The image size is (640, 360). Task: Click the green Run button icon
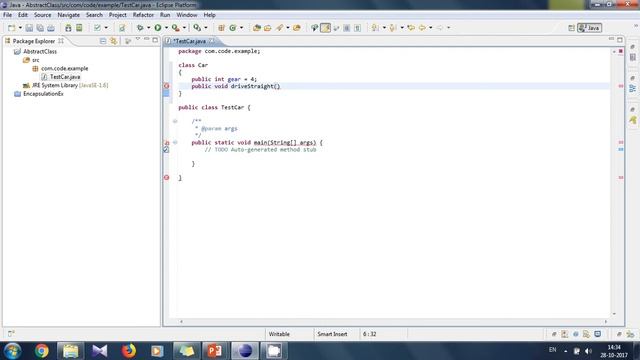pos(158,28)
